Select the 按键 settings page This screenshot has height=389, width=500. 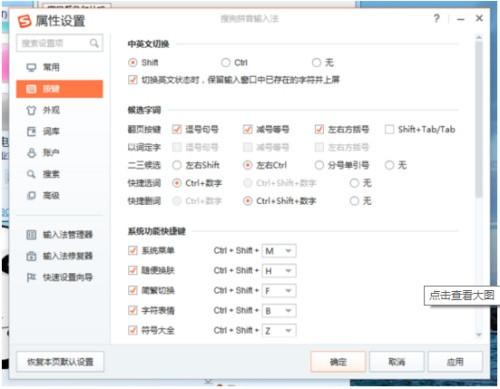[59, 89]
